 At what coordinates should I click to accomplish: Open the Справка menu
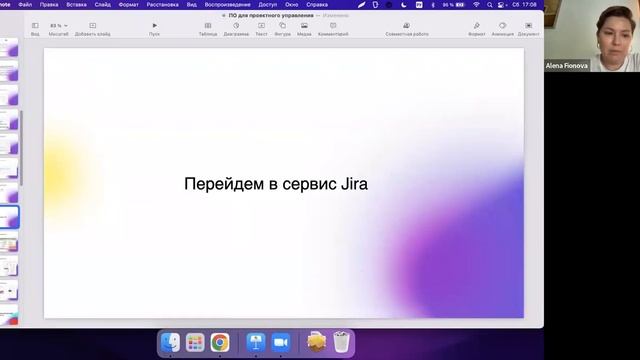[317, 4]
